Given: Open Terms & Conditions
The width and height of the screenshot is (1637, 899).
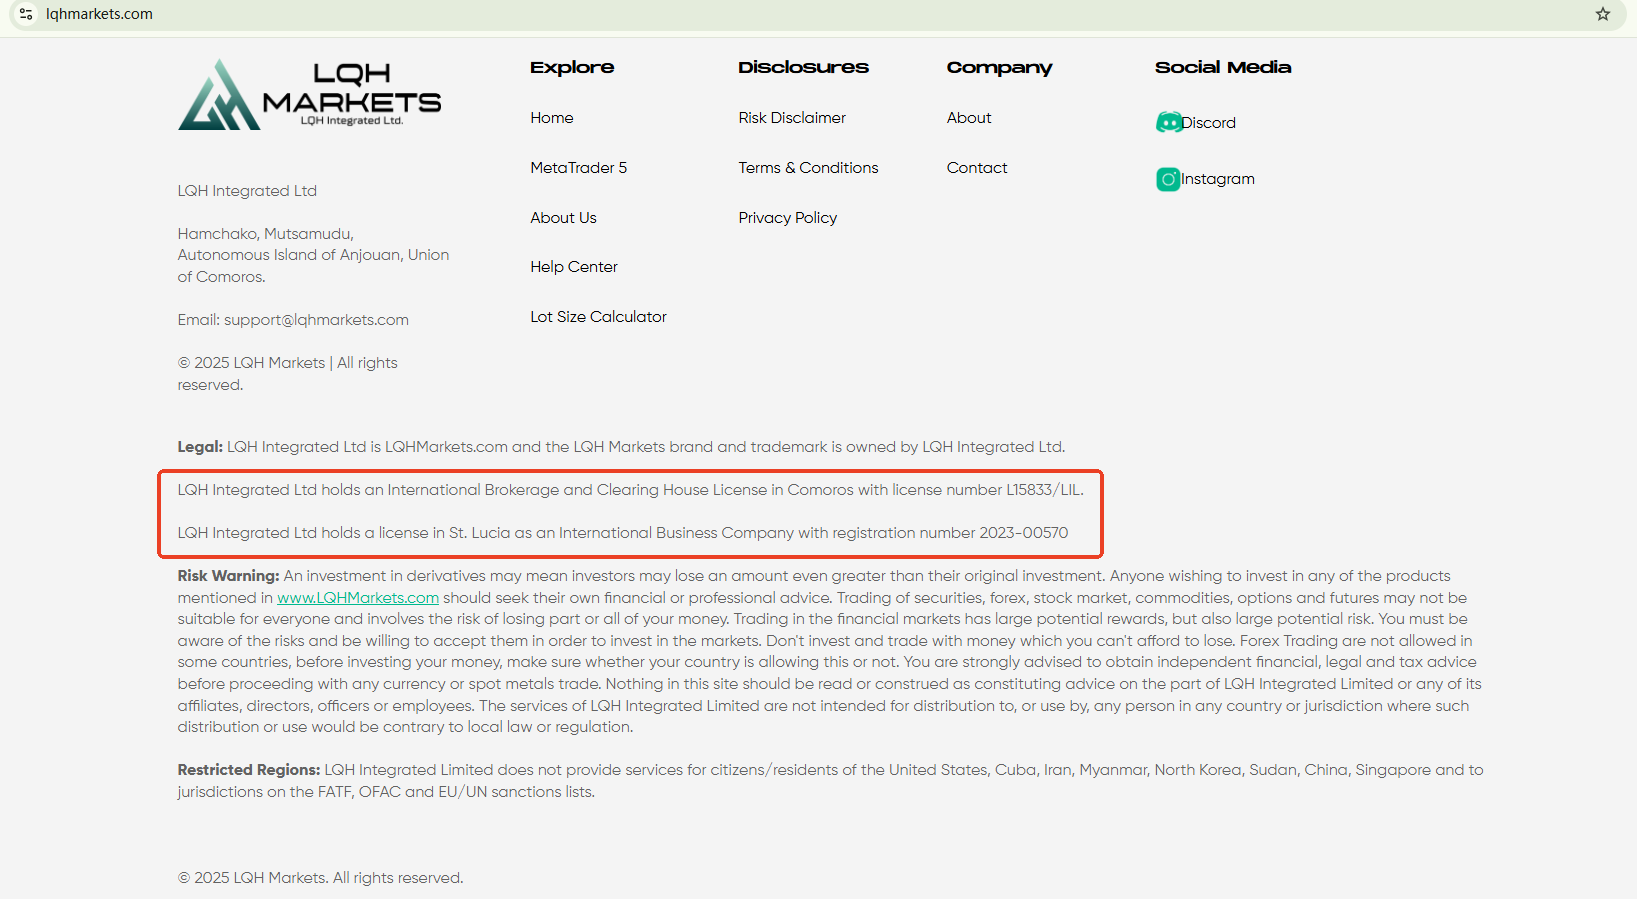Looking at the screenshot, I should tap(808, 168).
